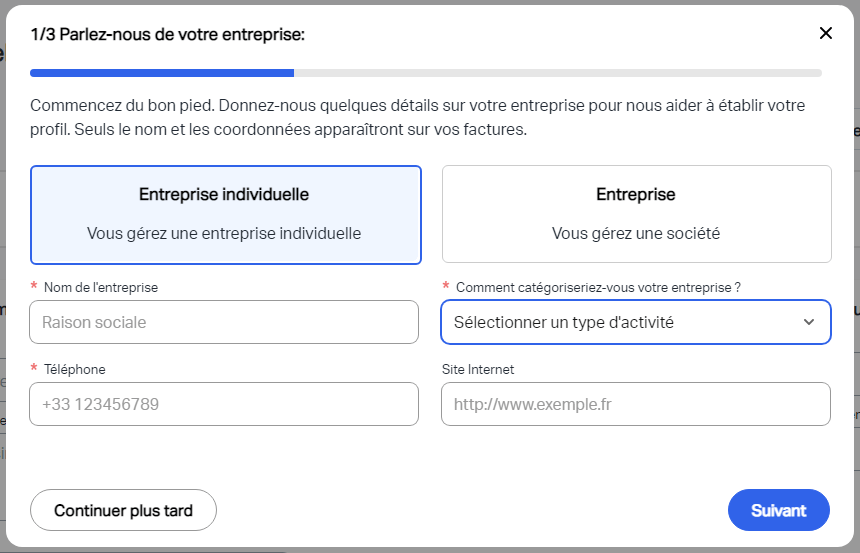Click into the Téléphone number field
This screenshot has width=860, height=553.
[224, 404]
